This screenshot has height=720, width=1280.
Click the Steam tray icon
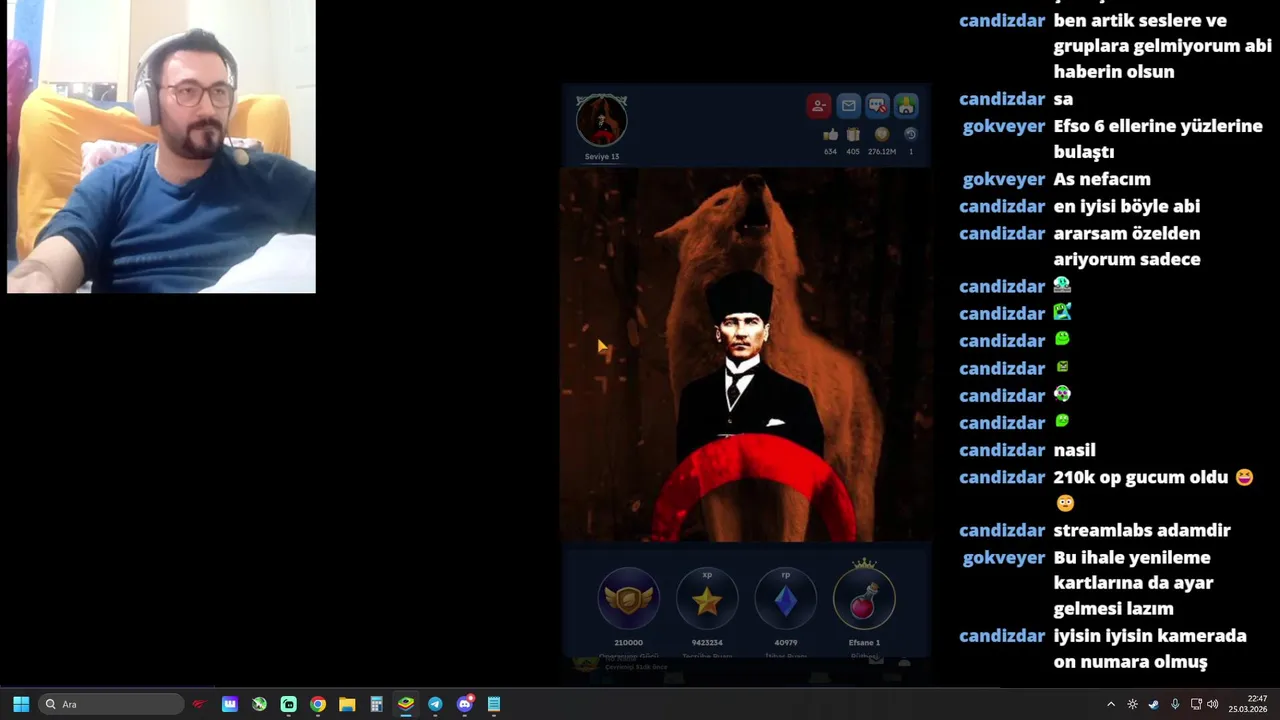(1154, 704)
